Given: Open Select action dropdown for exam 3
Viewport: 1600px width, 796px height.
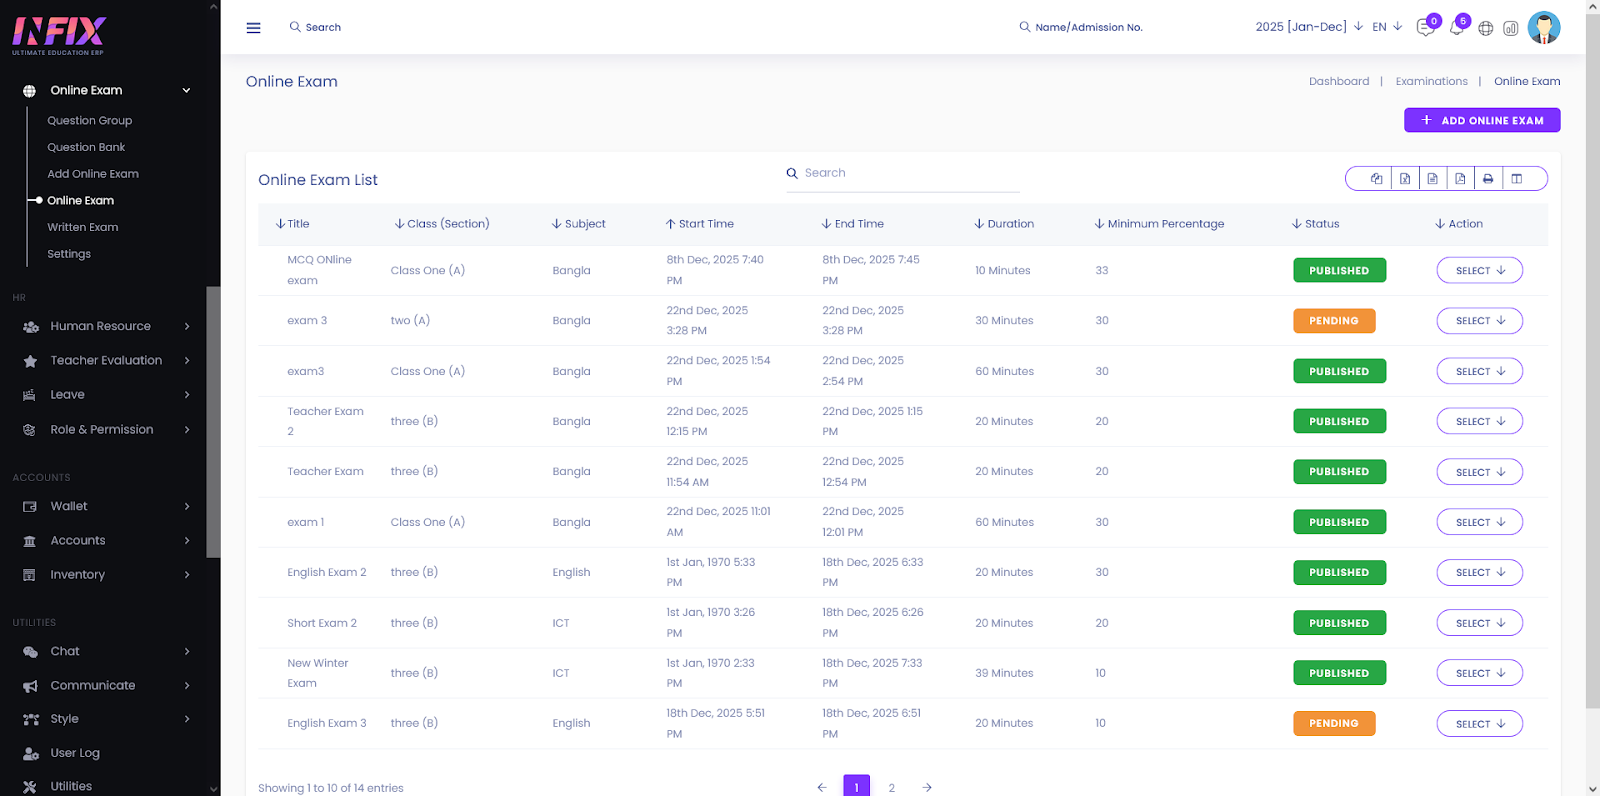Looking at the screenshot, I should click(x=1479, y=321).
